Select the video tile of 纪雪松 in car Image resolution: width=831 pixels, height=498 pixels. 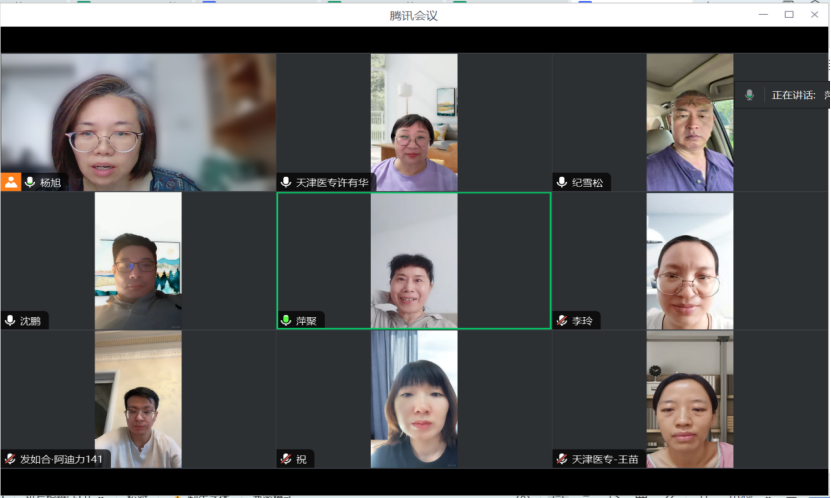pos(689,120)
